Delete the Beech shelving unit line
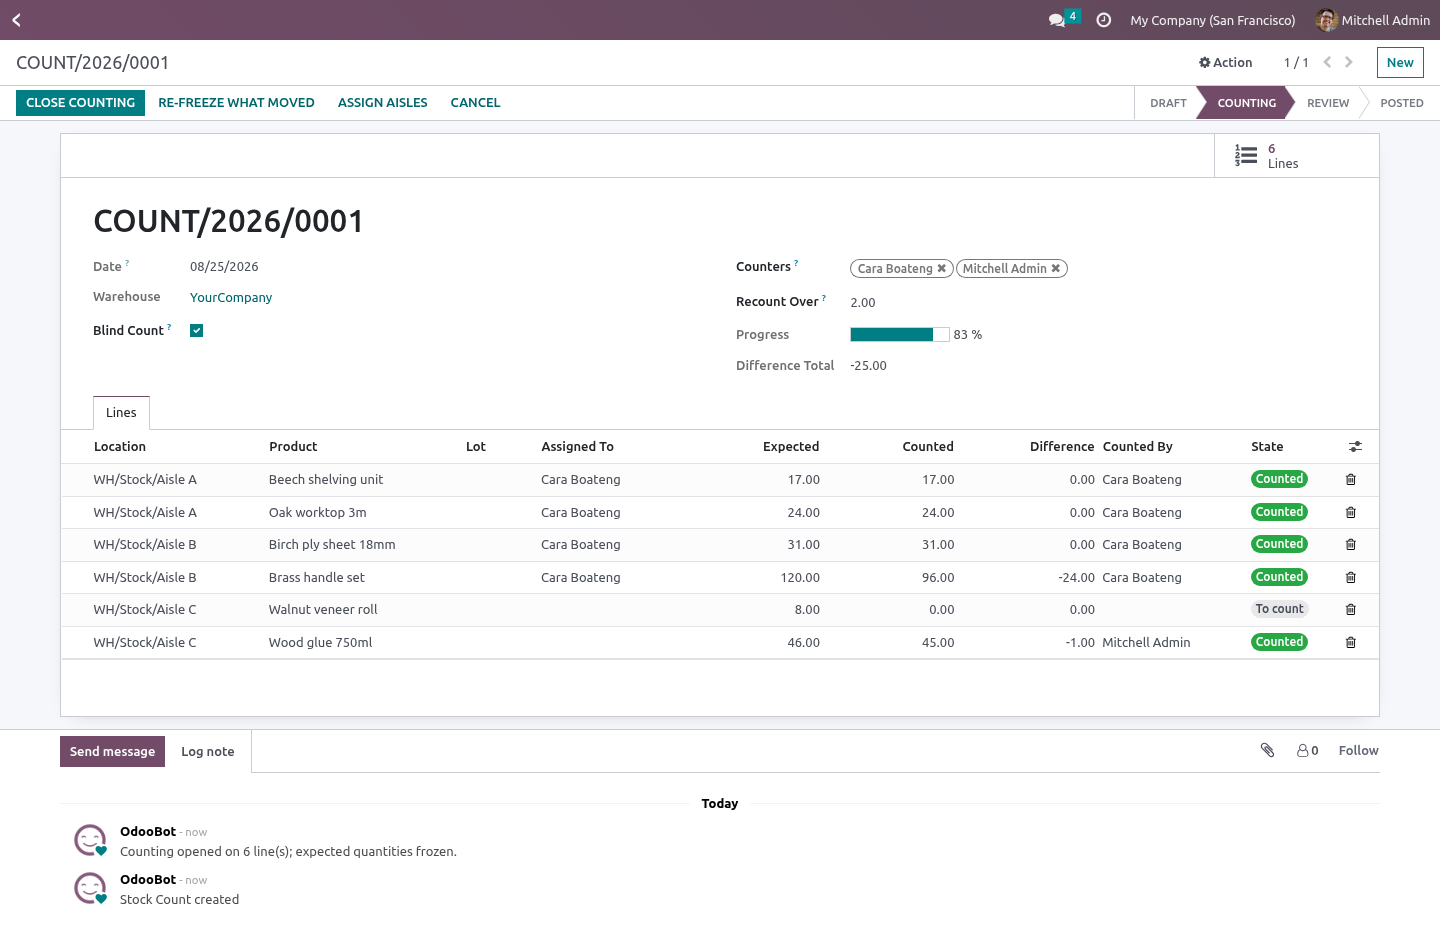 [x=1351, y=480]
